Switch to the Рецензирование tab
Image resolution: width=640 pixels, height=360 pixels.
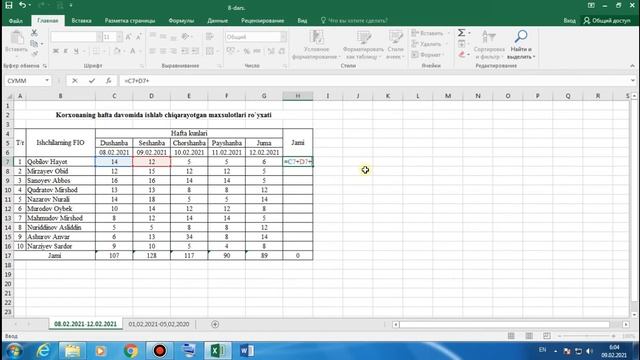point(262,20)
